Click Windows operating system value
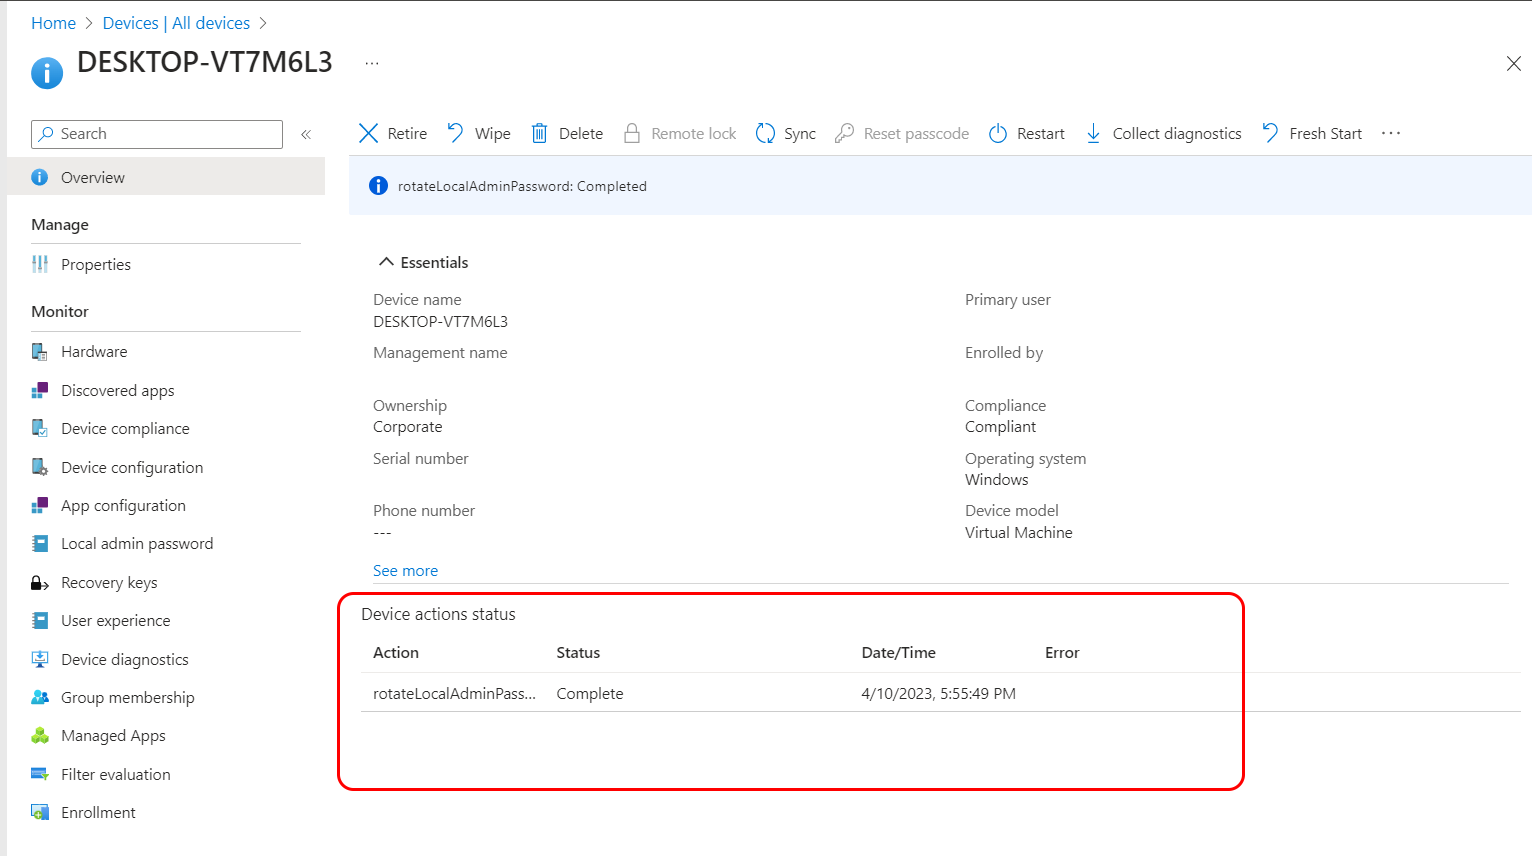The height and width of the screenshot is (856, 1532). 996,479
